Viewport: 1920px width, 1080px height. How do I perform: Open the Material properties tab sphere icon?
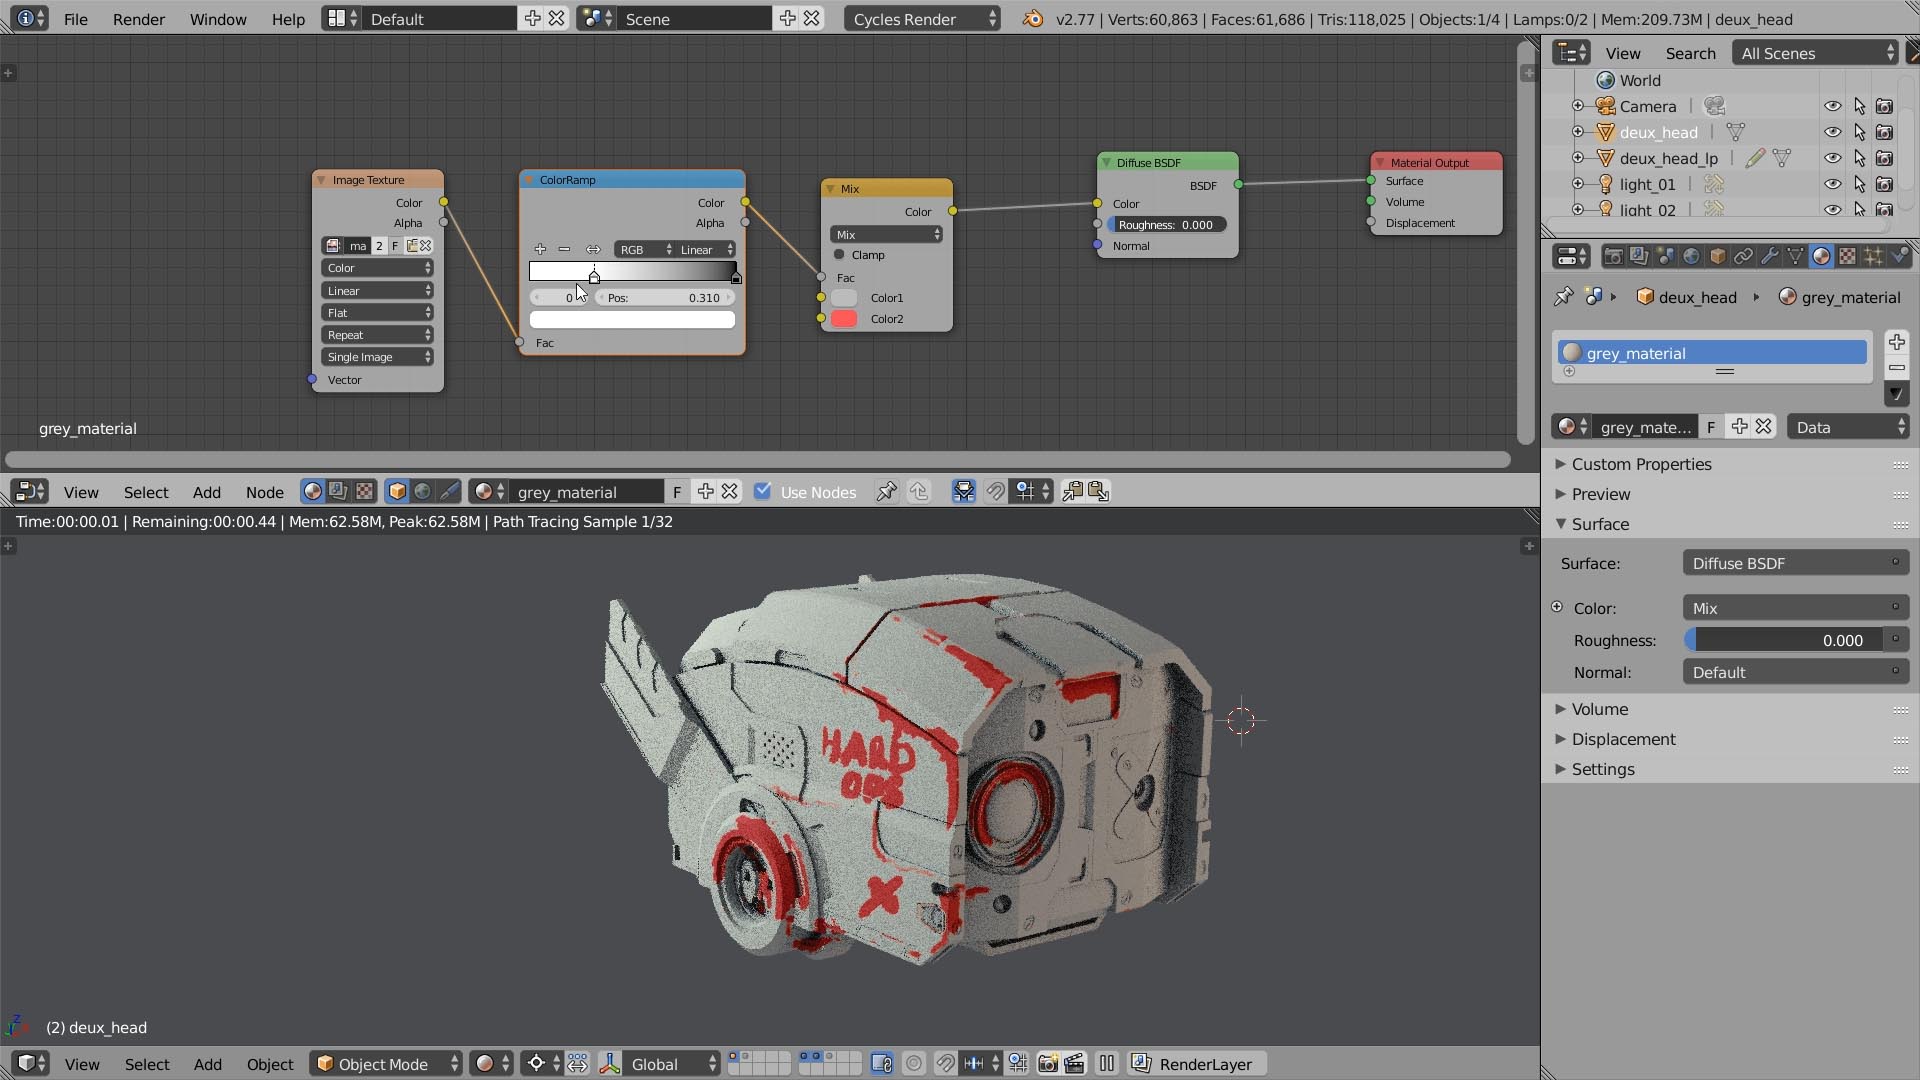[1821, 257]
